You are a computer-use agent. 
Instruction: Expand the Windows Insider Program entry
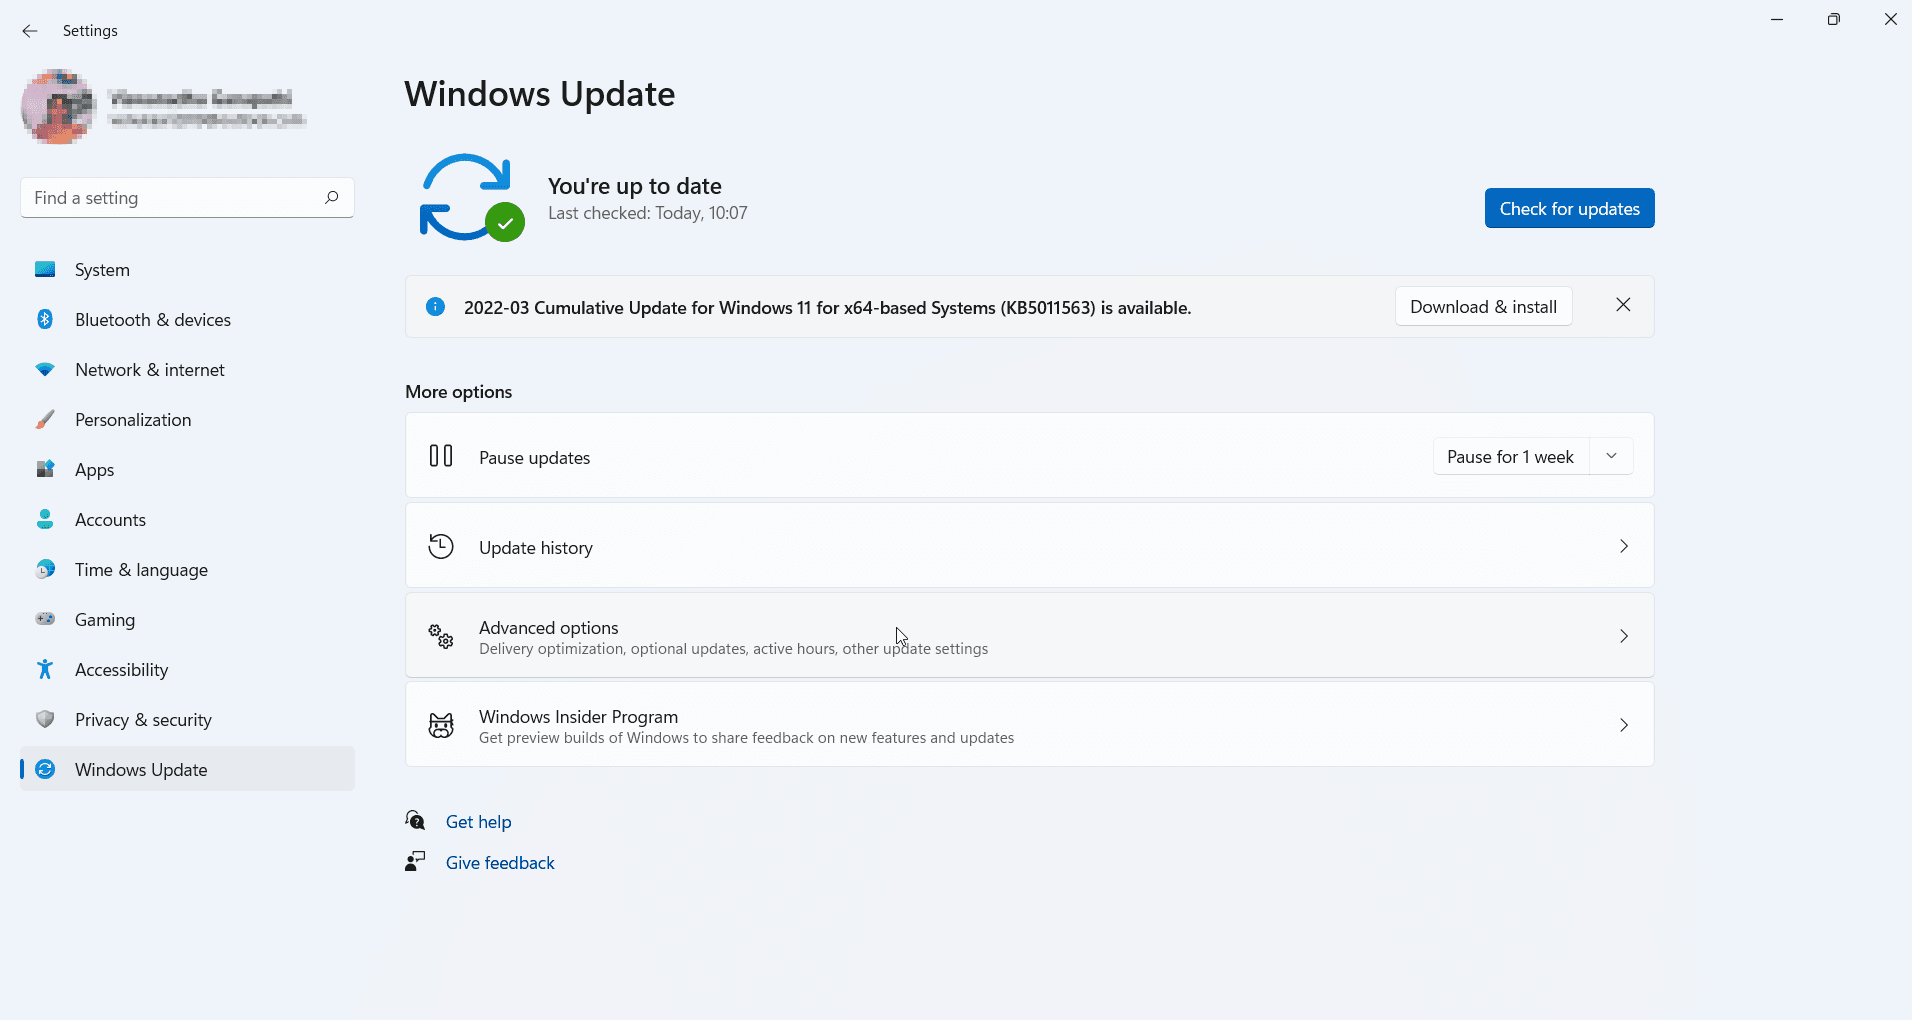pos(1623,725)
